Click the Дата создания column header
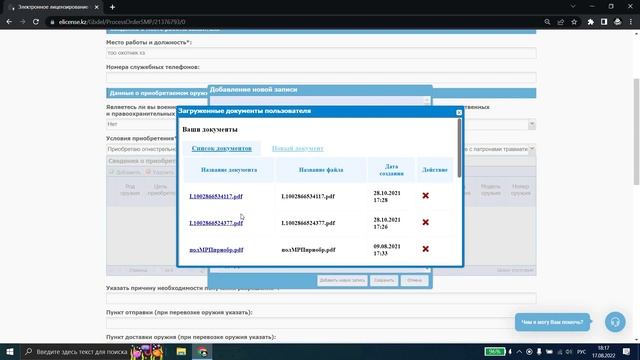This screenshot has width=640, height=360. tap(391, 170)
